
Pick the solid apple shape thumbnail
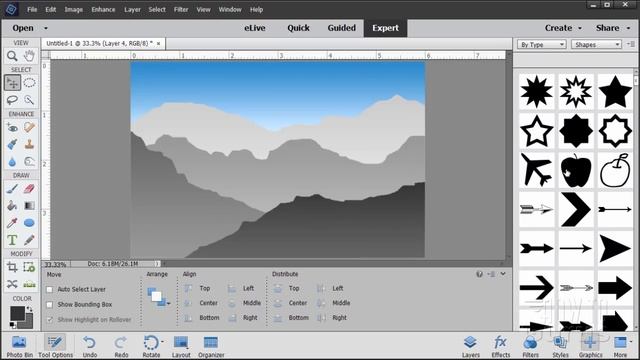(576, 170)
